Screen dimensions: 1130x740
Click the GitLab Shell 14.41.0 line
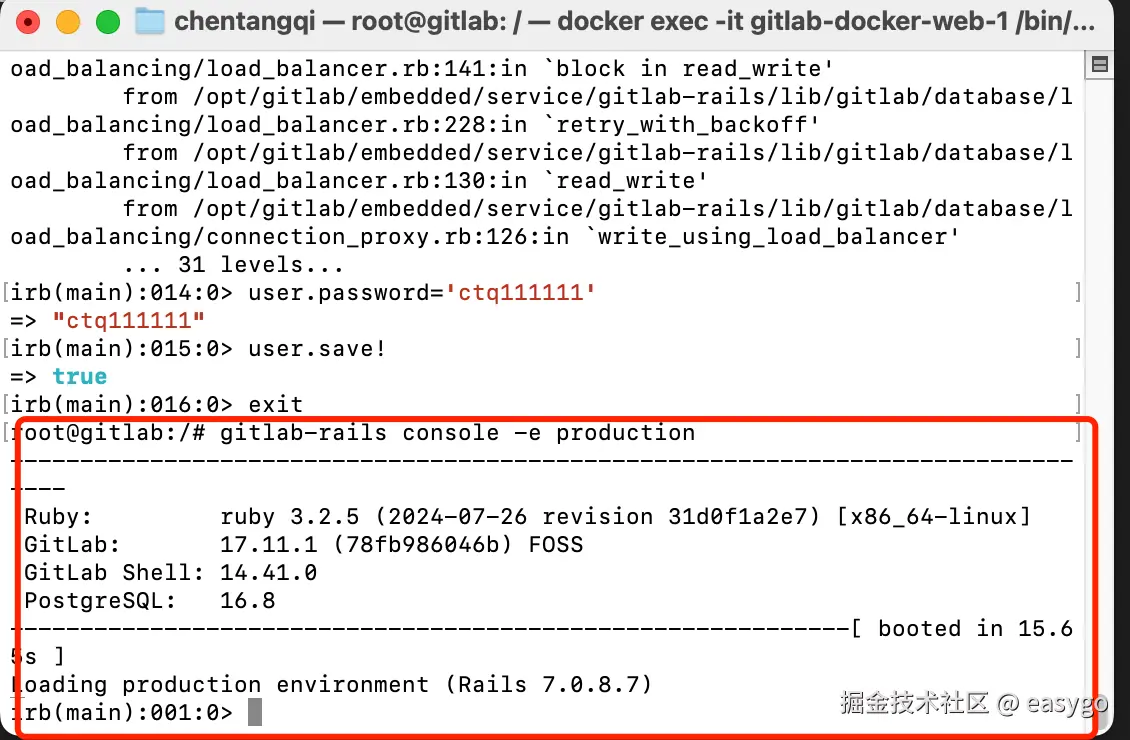pos(170,573)
